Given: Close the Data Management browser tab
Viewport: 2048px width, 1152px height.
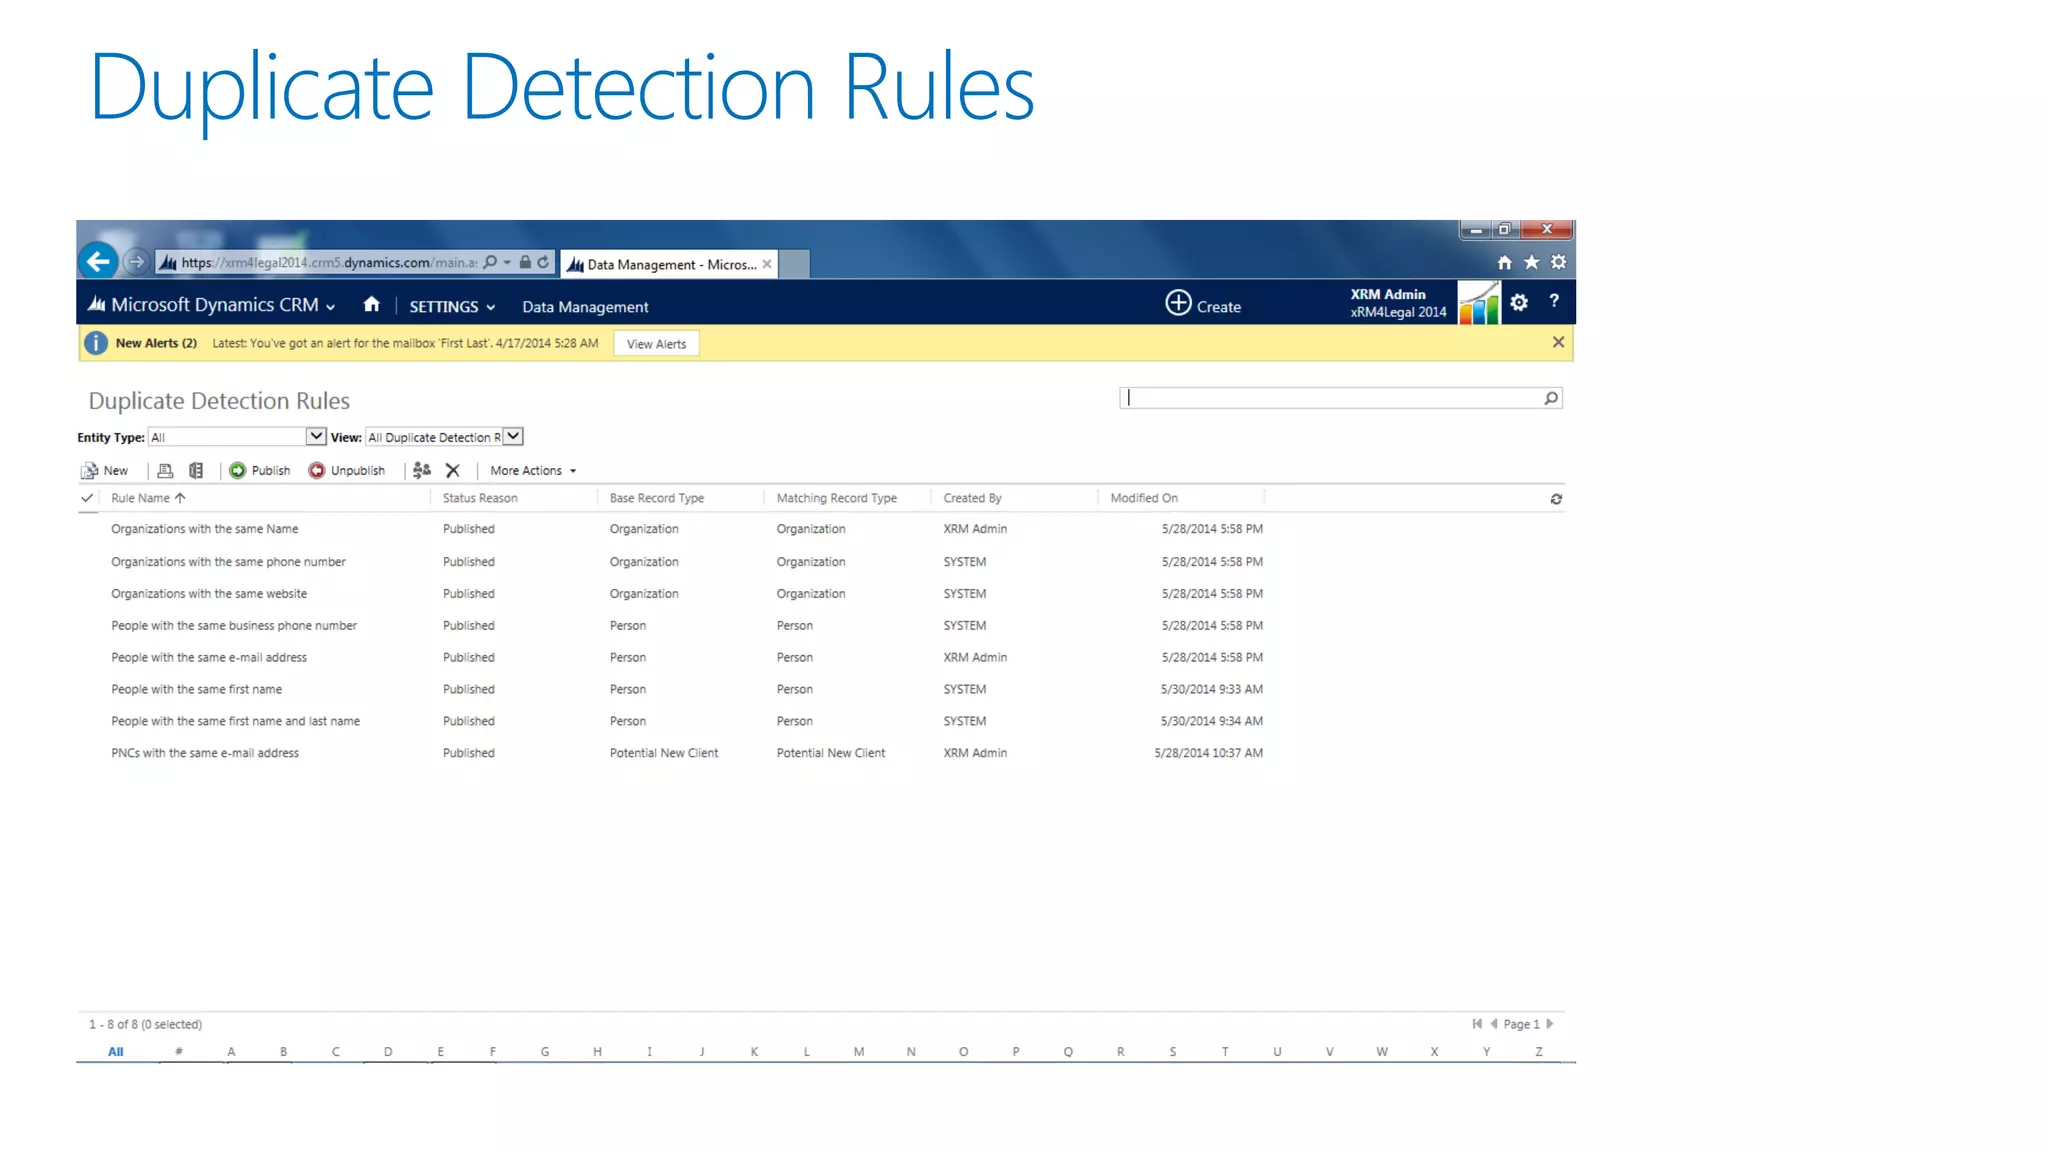Looking at the screenshot, I should (767, 264).
